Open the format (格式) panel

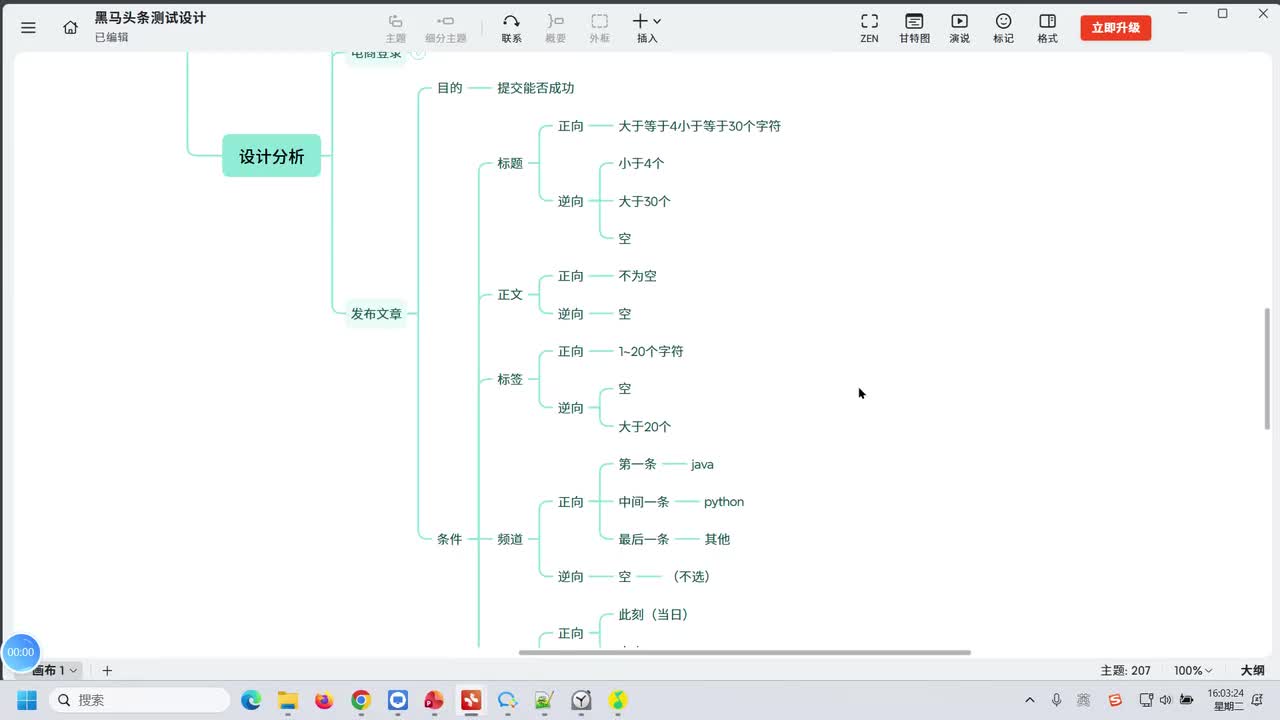click(x=1047, y=28)
